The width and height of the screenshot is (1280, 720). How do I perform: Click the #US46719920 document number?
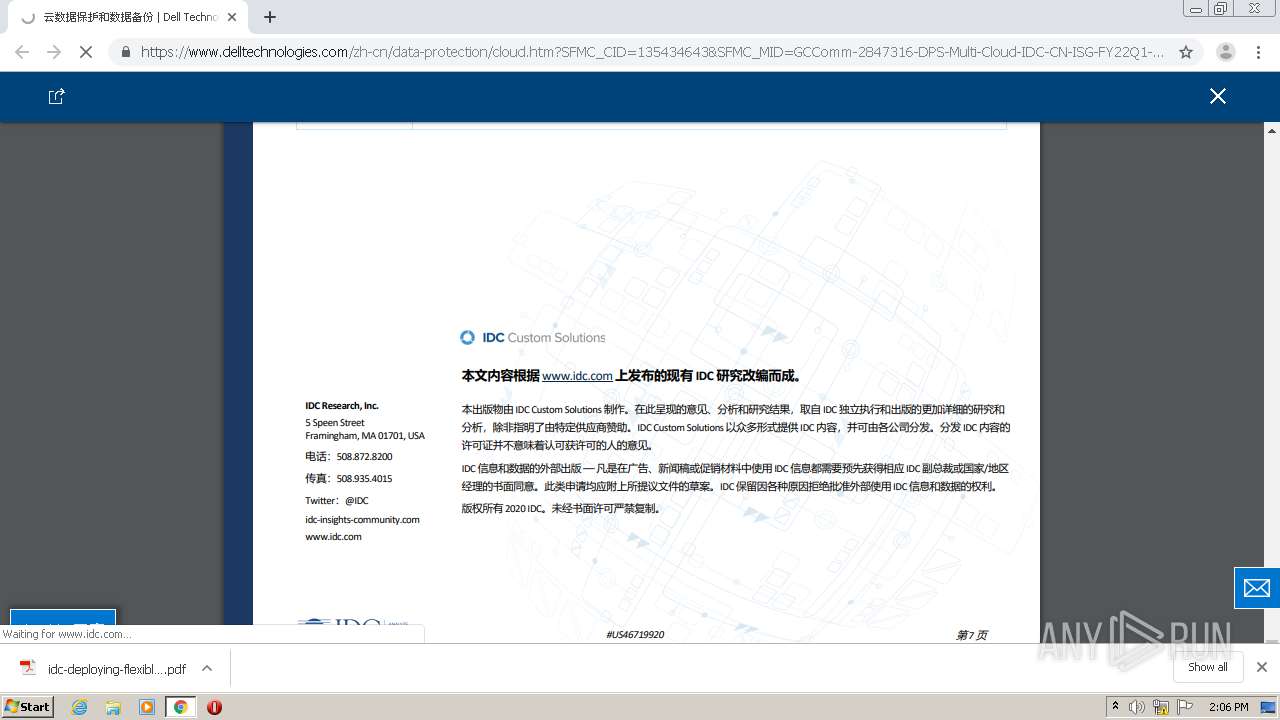pyautogui.click(x=635, y=635)
